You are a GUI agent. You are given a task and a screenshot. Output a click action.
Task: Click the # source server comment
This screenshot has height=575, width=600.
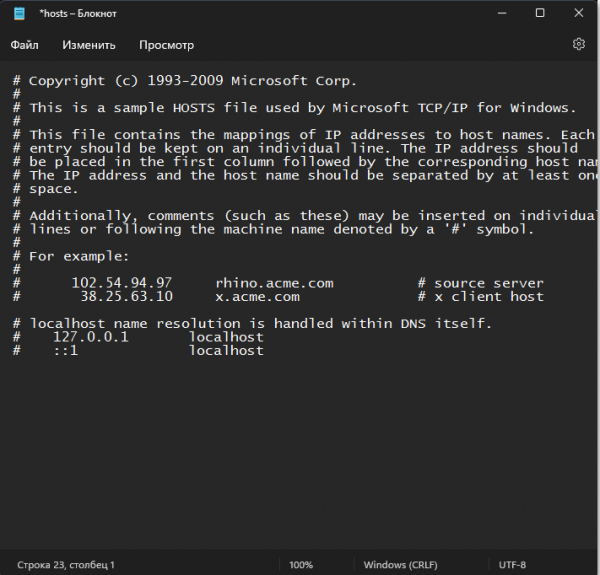[x=481, y=283]
